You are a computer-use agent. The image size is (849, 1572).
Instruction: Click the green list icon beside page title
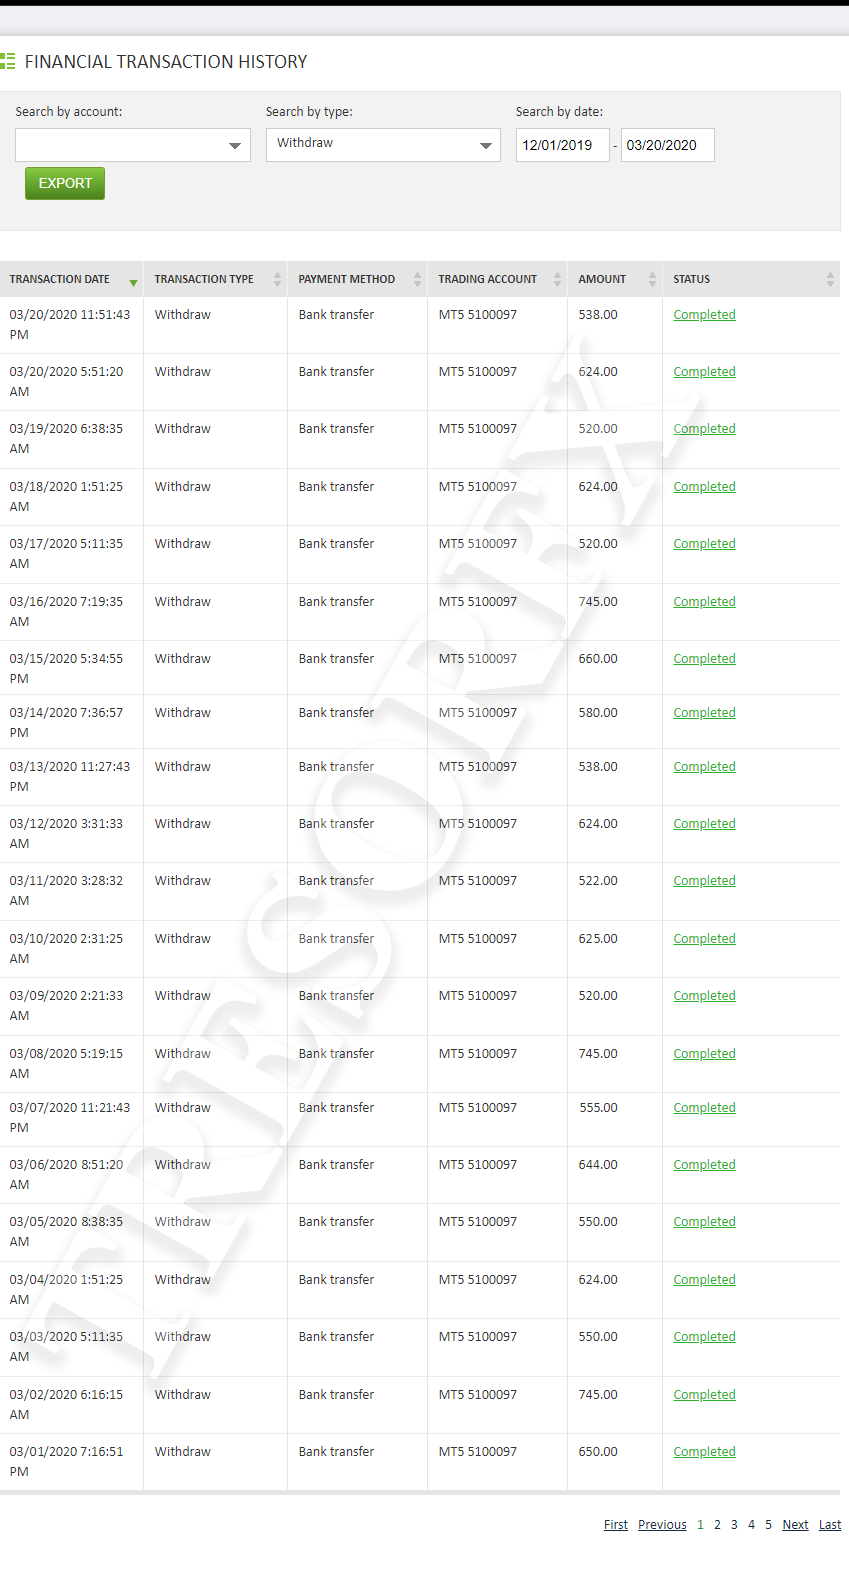(x=8, y=62)
